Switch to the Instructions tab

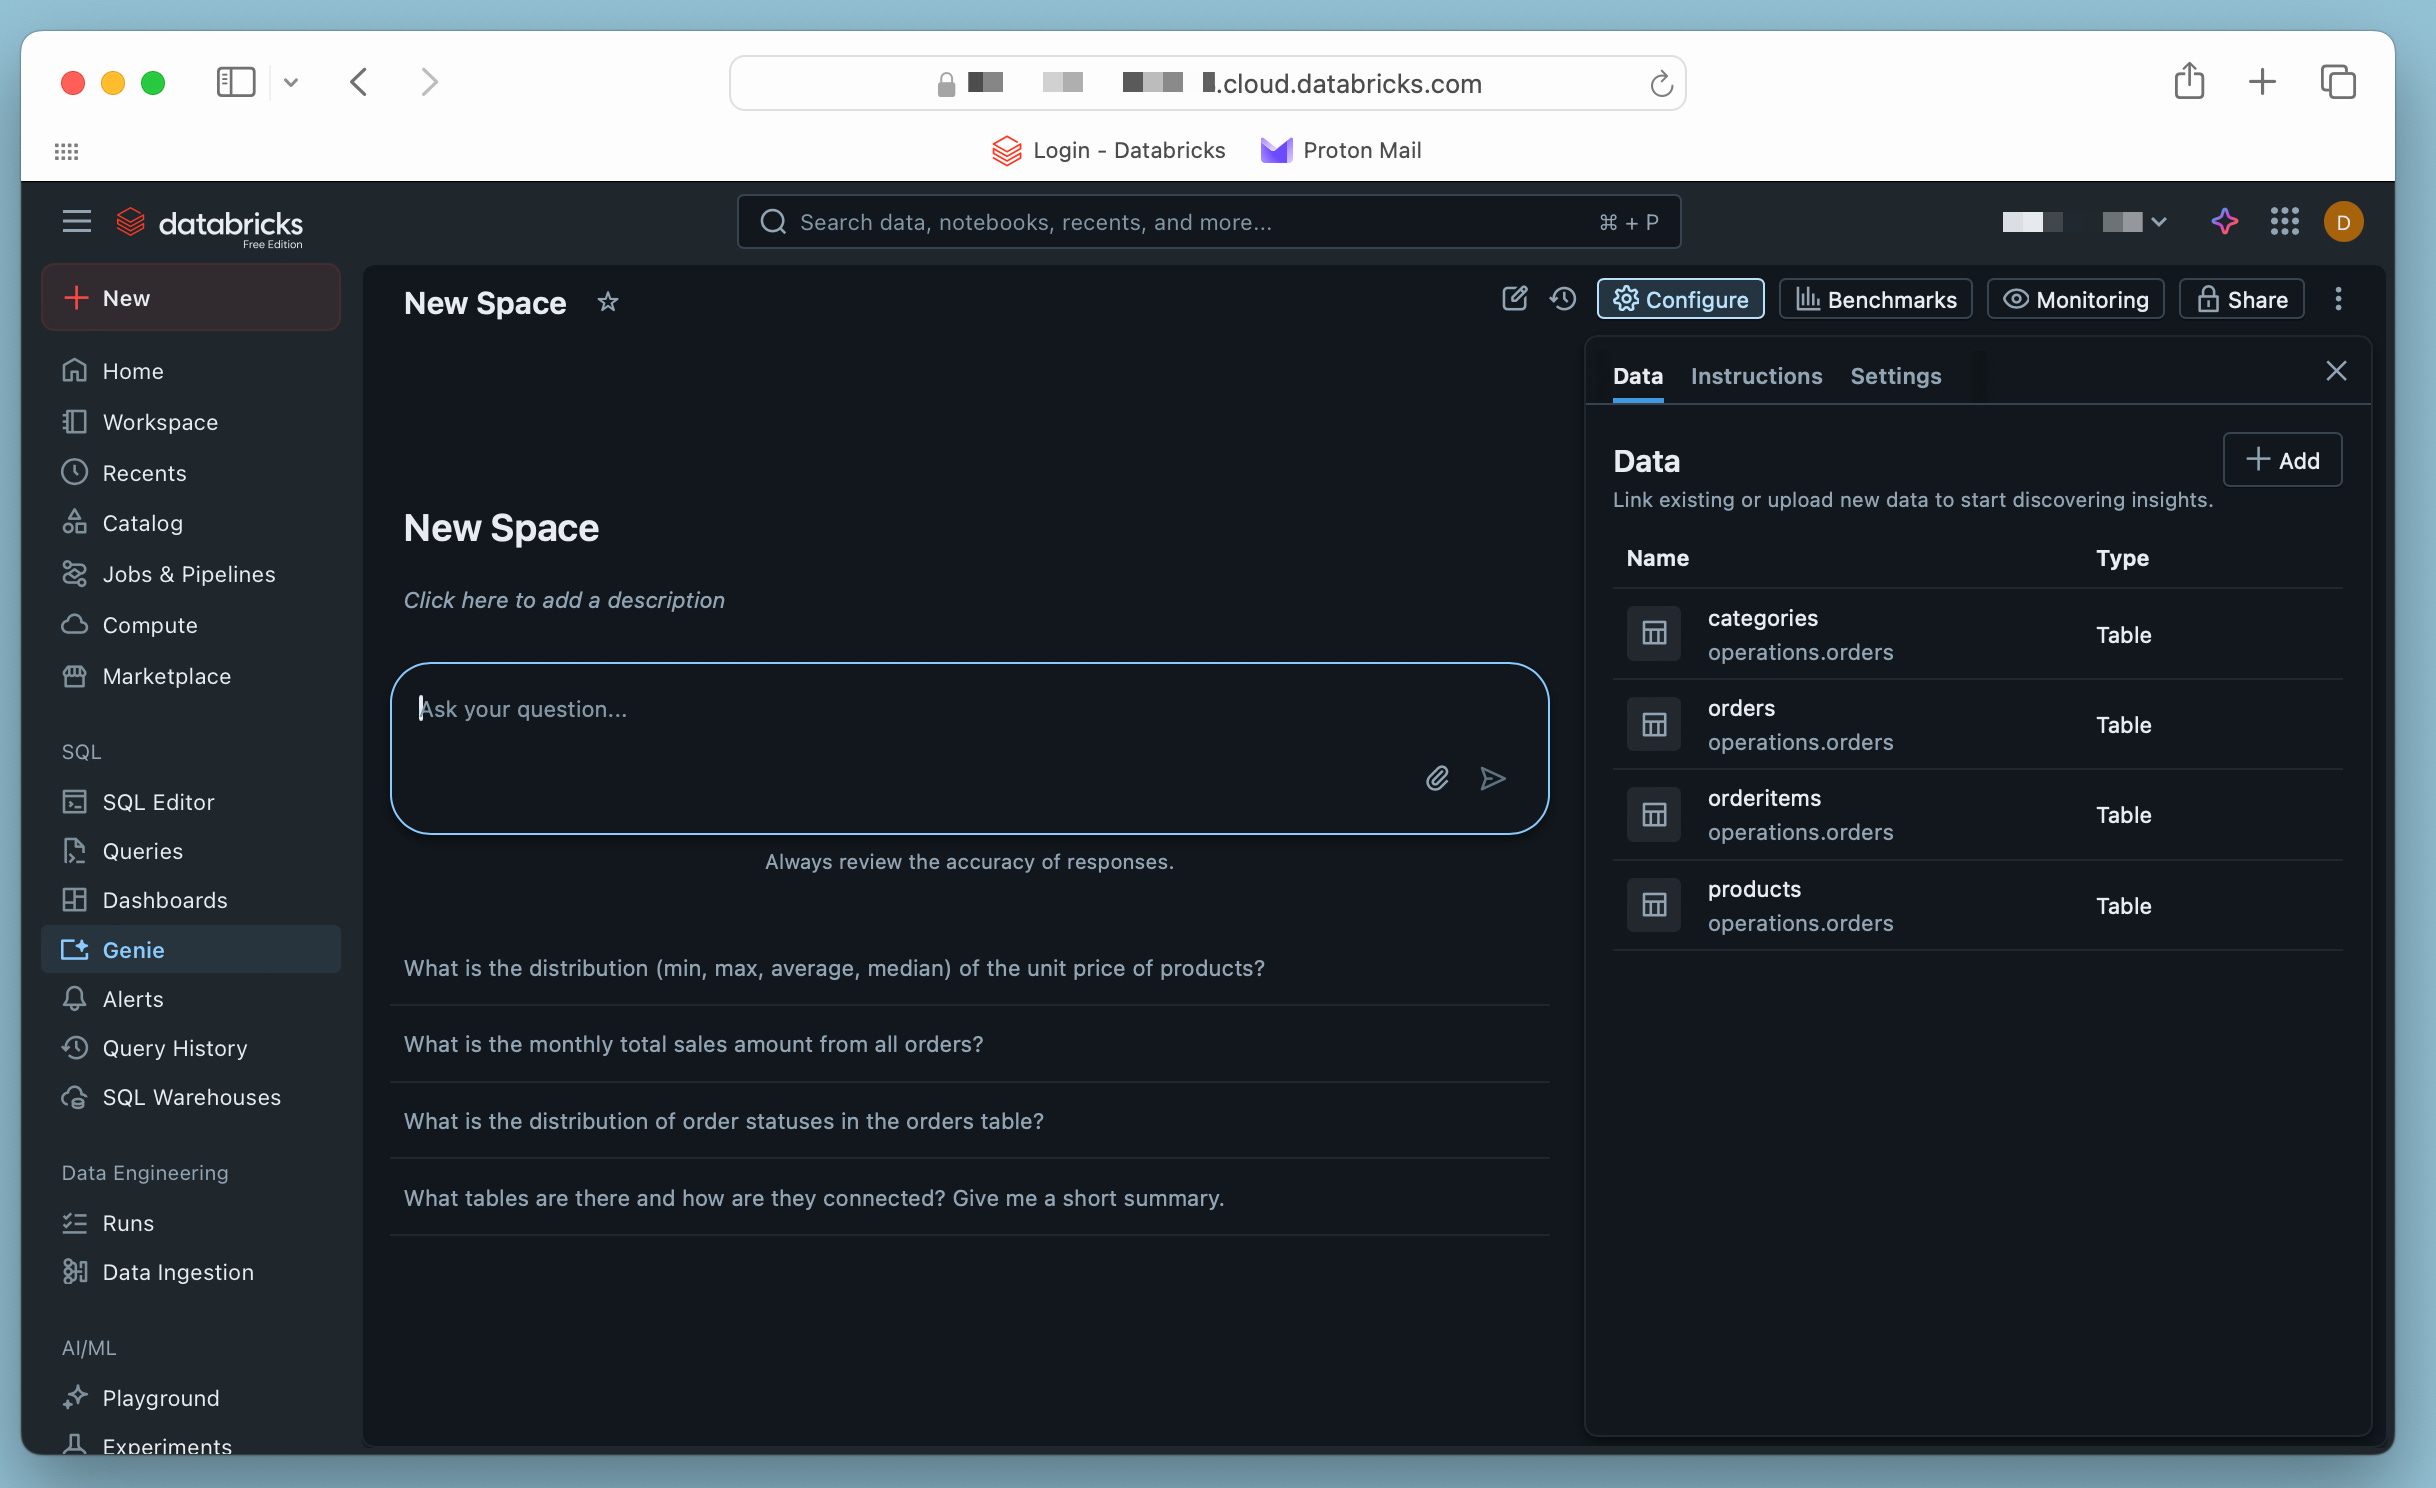point(1756,376)
